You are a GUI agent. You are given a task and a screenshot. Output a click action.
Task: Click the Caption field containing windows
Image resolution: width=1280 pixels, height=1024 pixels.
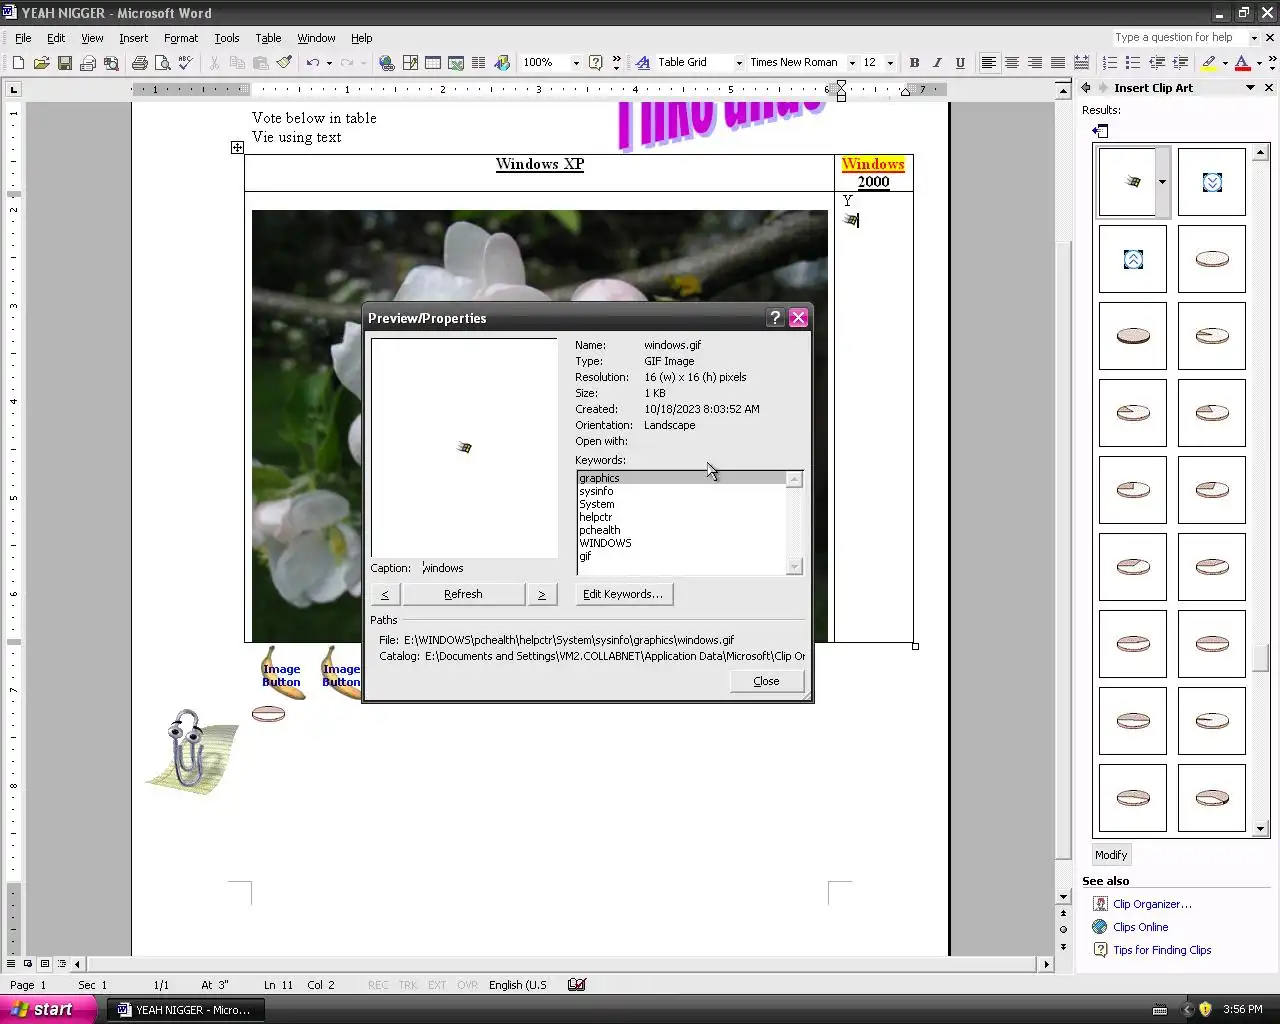(x=488, y=568)
